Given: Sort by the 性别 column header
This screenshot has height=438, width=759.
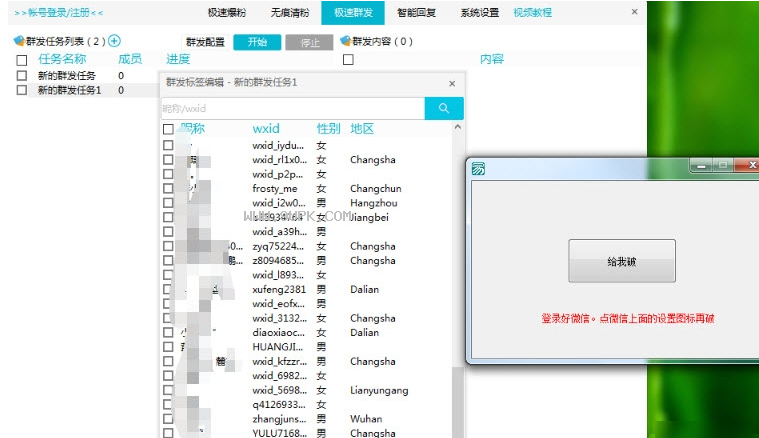Looking at the screenshot, I should (328, 129).
